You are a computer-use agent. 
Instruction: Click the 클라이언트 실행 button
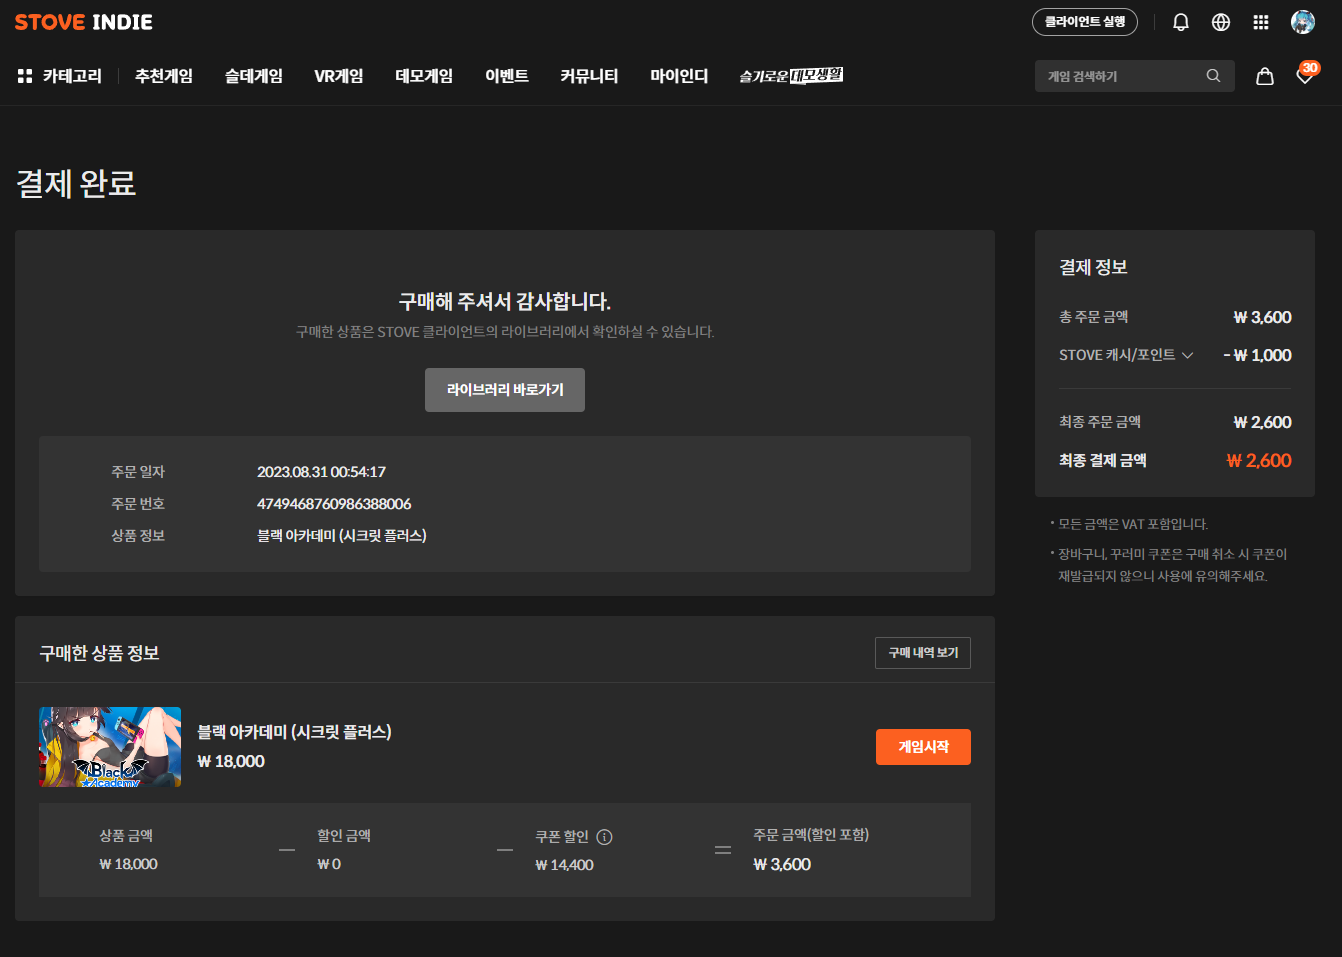coord(1085,22)
